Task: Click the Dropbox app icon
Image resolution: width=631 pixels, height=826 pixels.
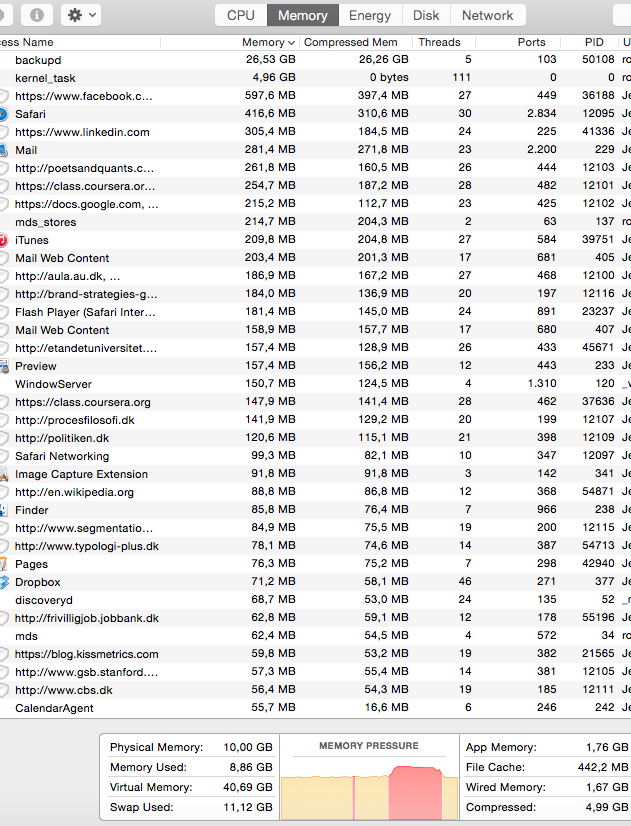Action: point(4,582)
